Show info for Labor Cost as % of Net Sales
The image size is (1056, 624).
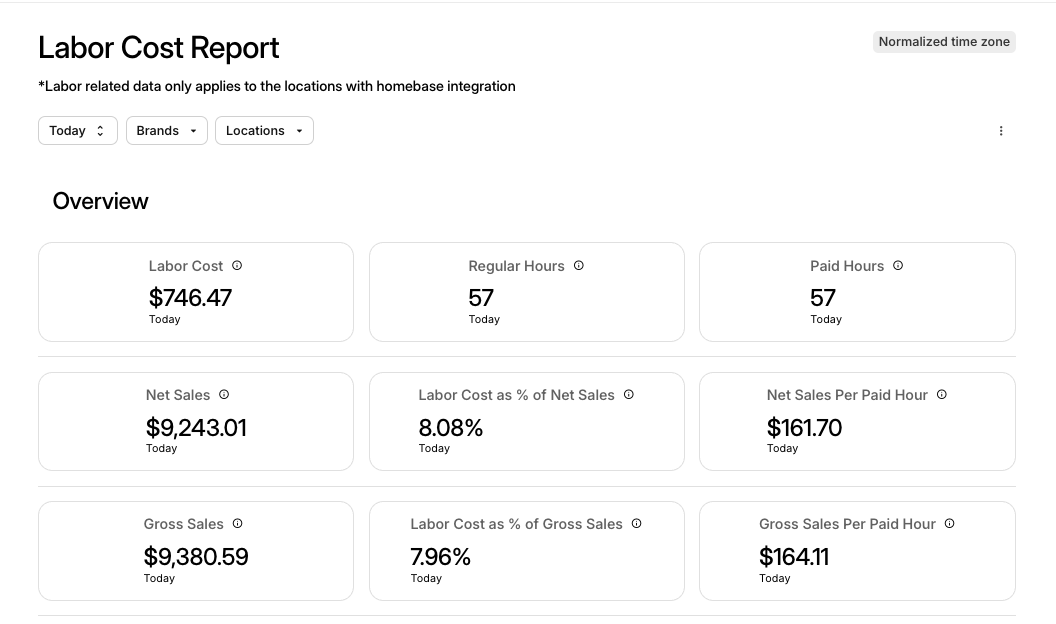(629, 395)
